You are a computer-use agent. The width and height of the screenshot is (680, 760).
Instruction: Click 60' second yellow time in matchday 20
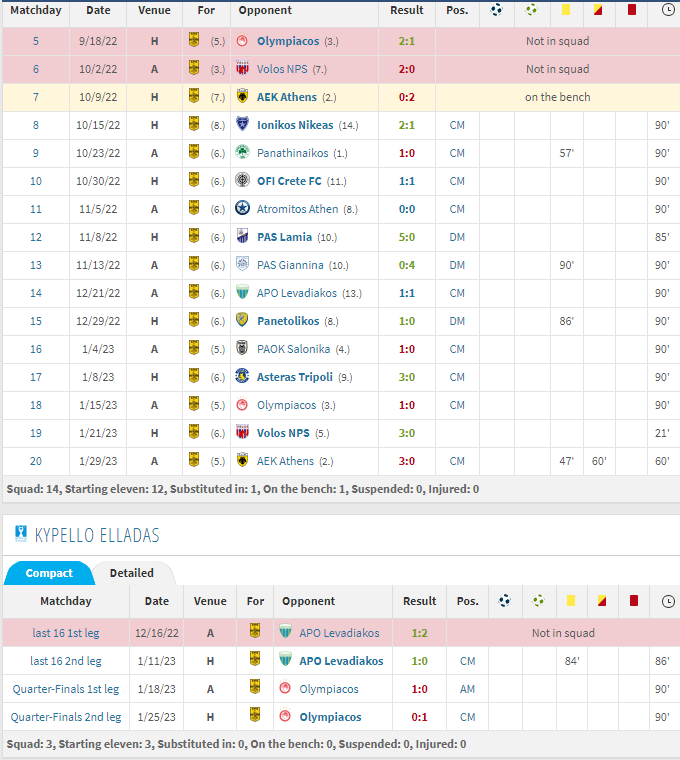(x=599, y=461)
